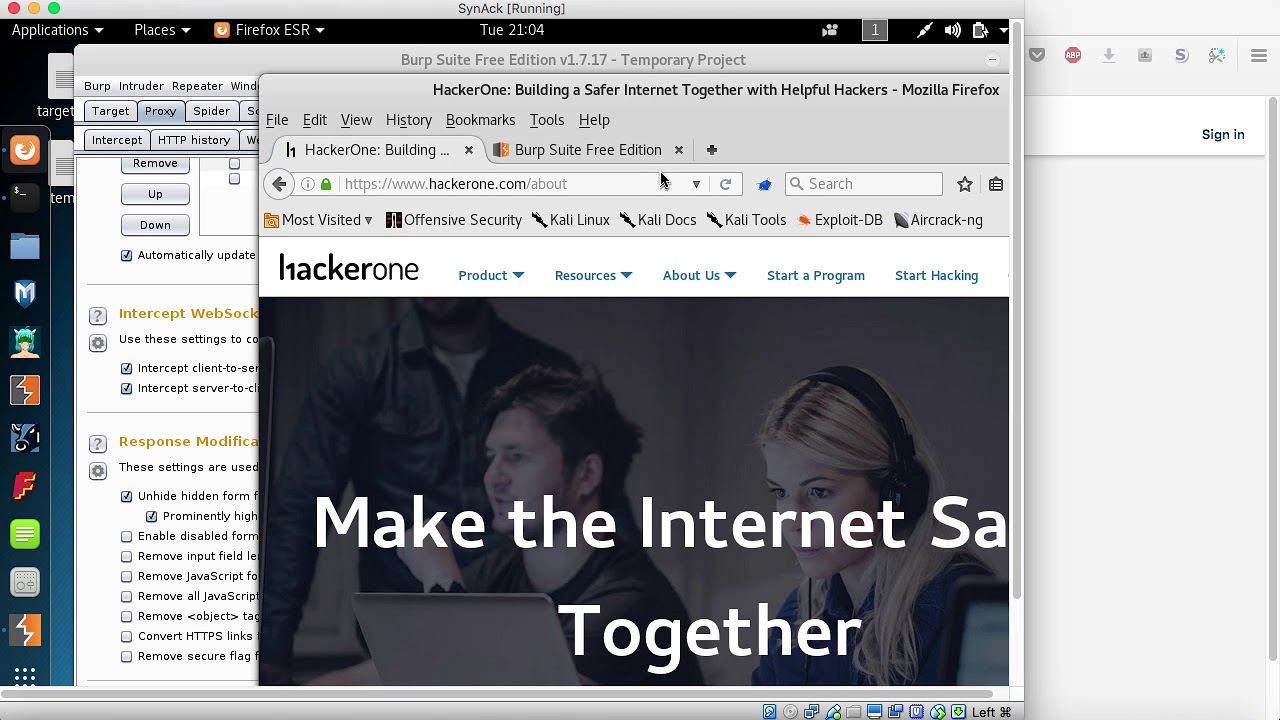Toggle Intercept server-to-client messages checkbox
Image resolution: width=1280 pixels, height=720 pixels.
click(126, 388)
